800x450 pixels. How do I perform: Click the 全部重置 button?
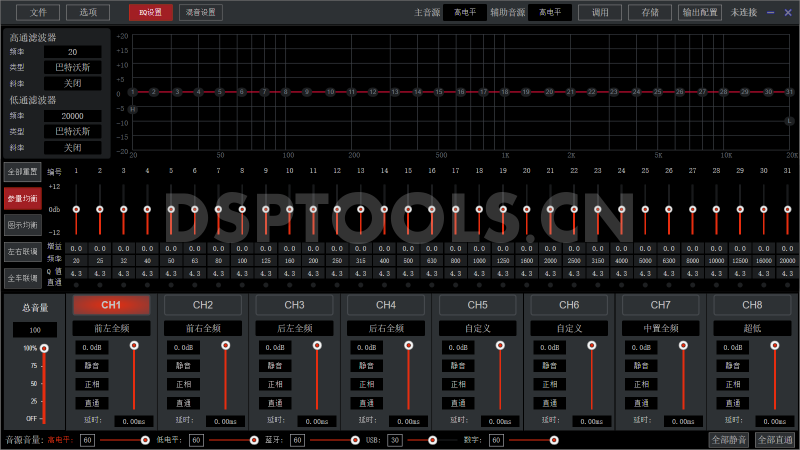click(22, 171)
